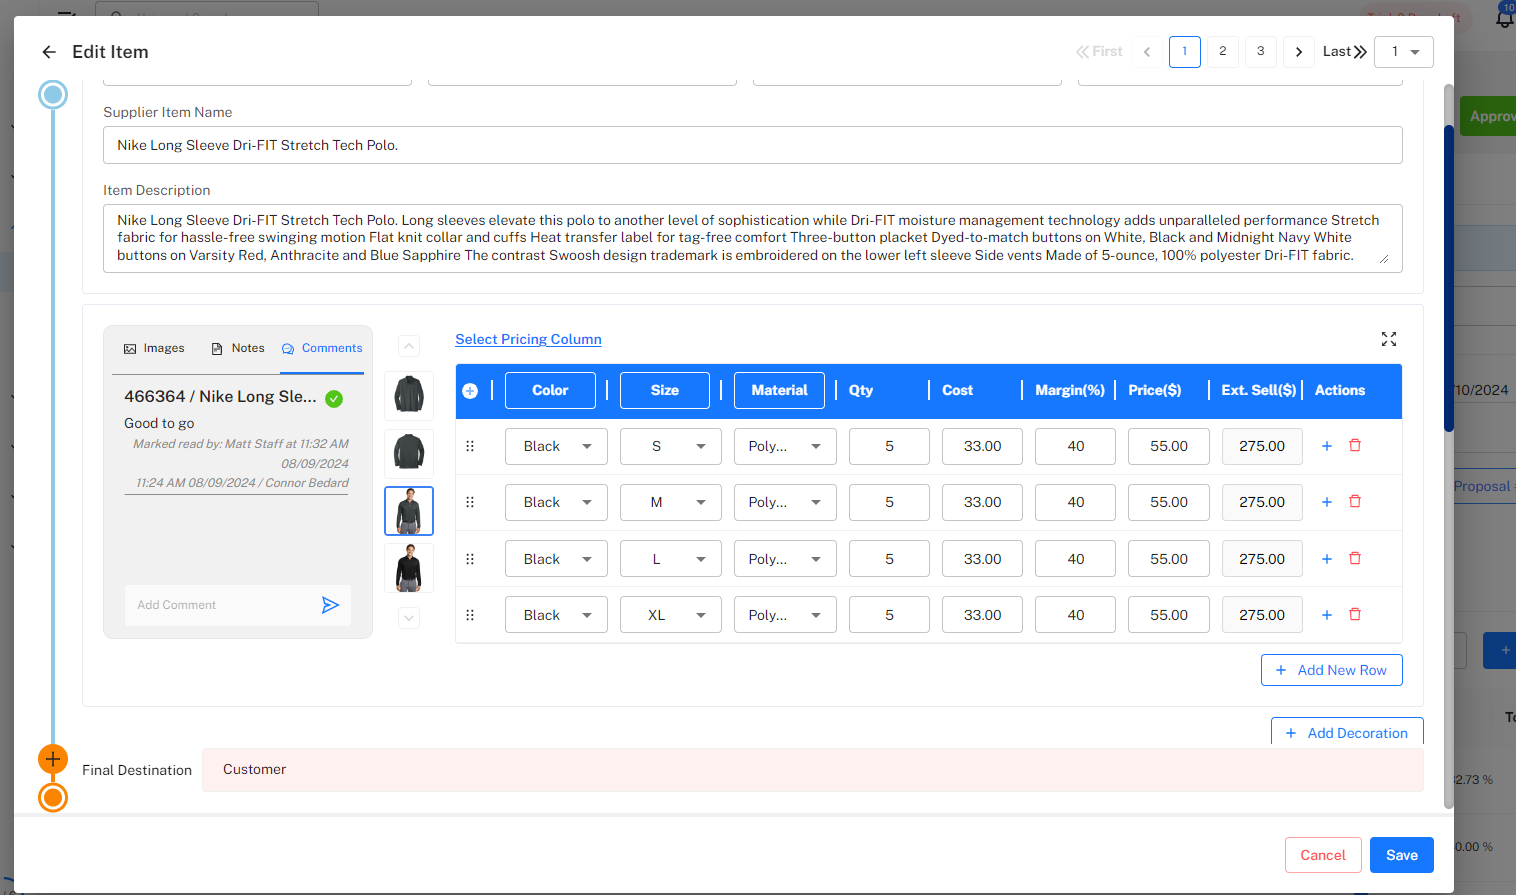Delete the size M row
Viewport: 1516px width, 895px height.
click(1355, 502)
